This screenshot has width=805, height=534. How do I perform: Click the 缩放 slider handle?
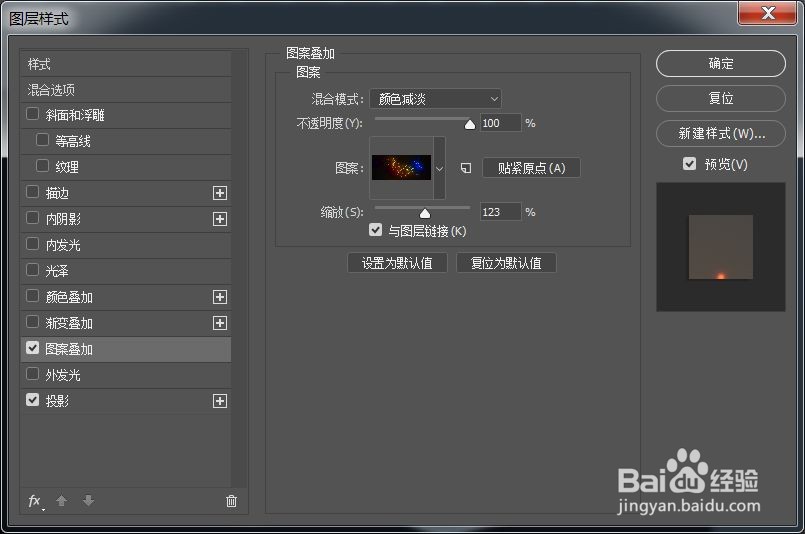(425, 213)
